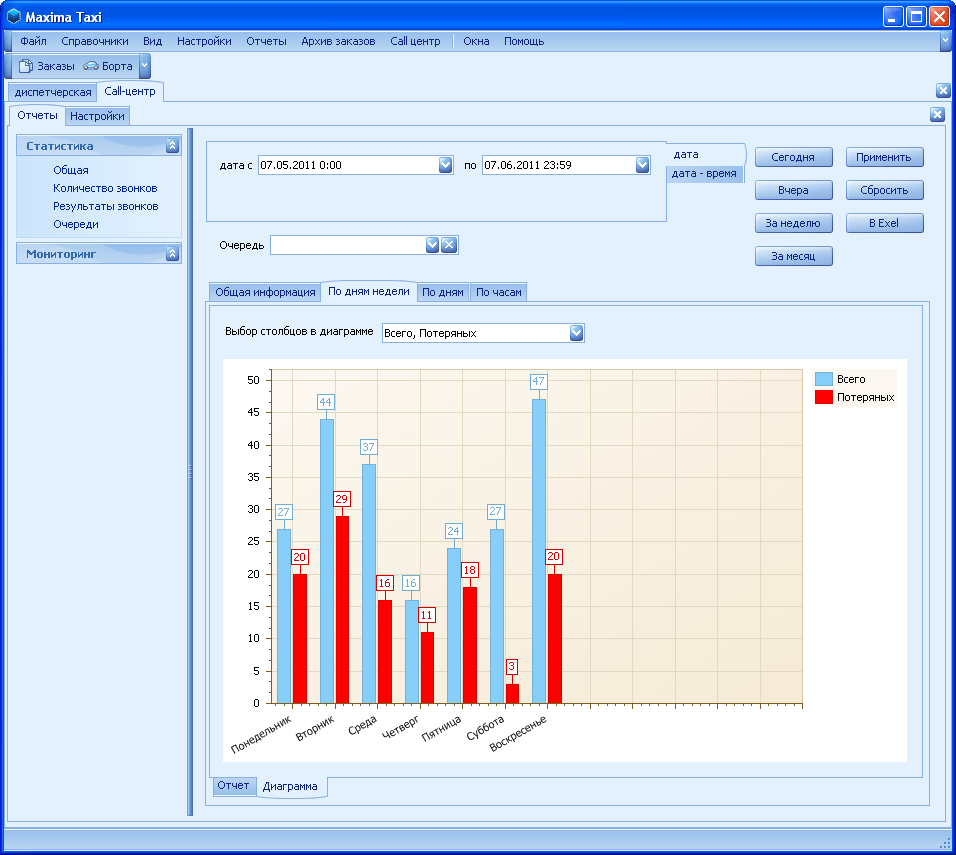This screenshot has width=956, height=855.
Task: Open the Отчеты menu
Action: click(266, 41)
